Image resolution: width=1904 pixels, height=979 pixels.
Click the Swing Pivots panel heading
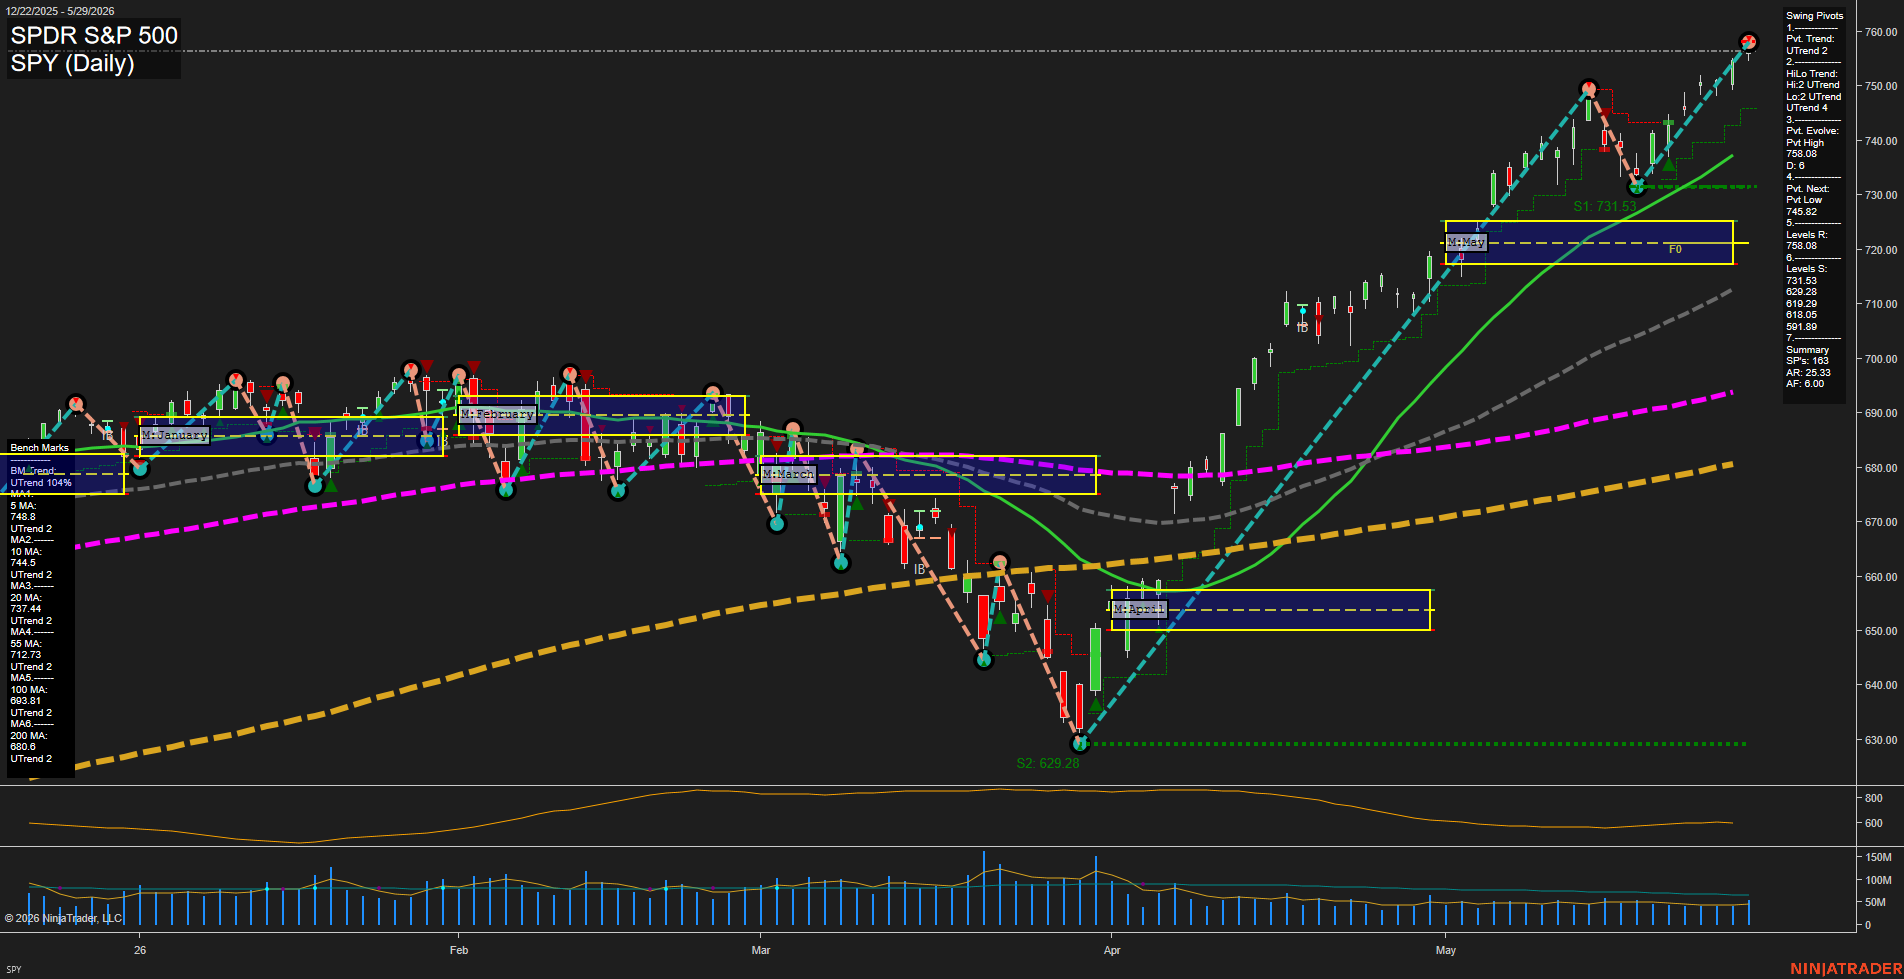tap(1814, 16)
